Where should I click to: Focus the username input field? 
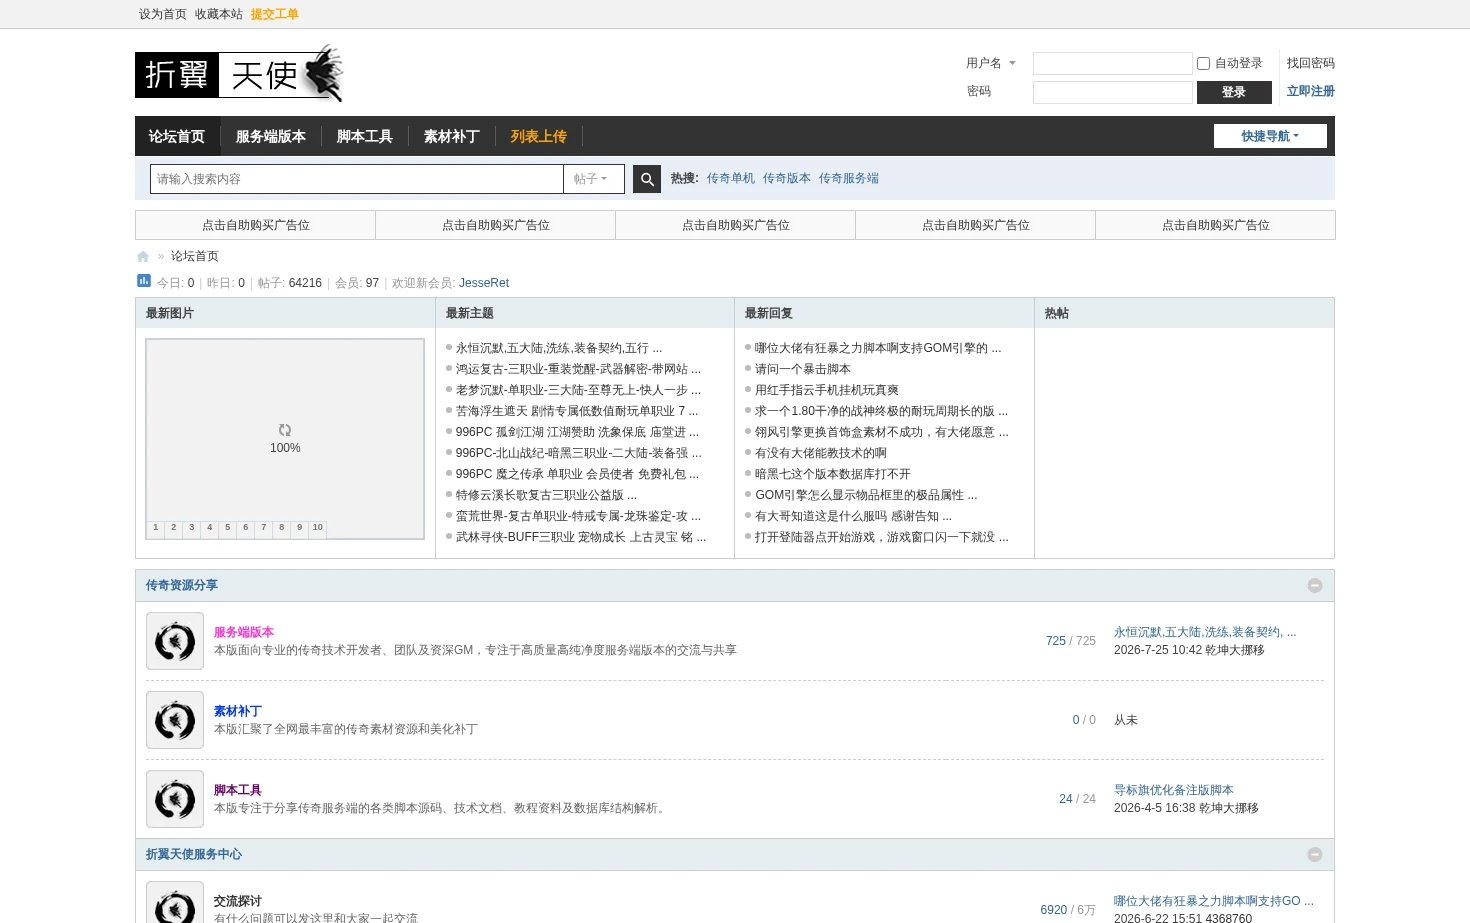pos(1112,64)
